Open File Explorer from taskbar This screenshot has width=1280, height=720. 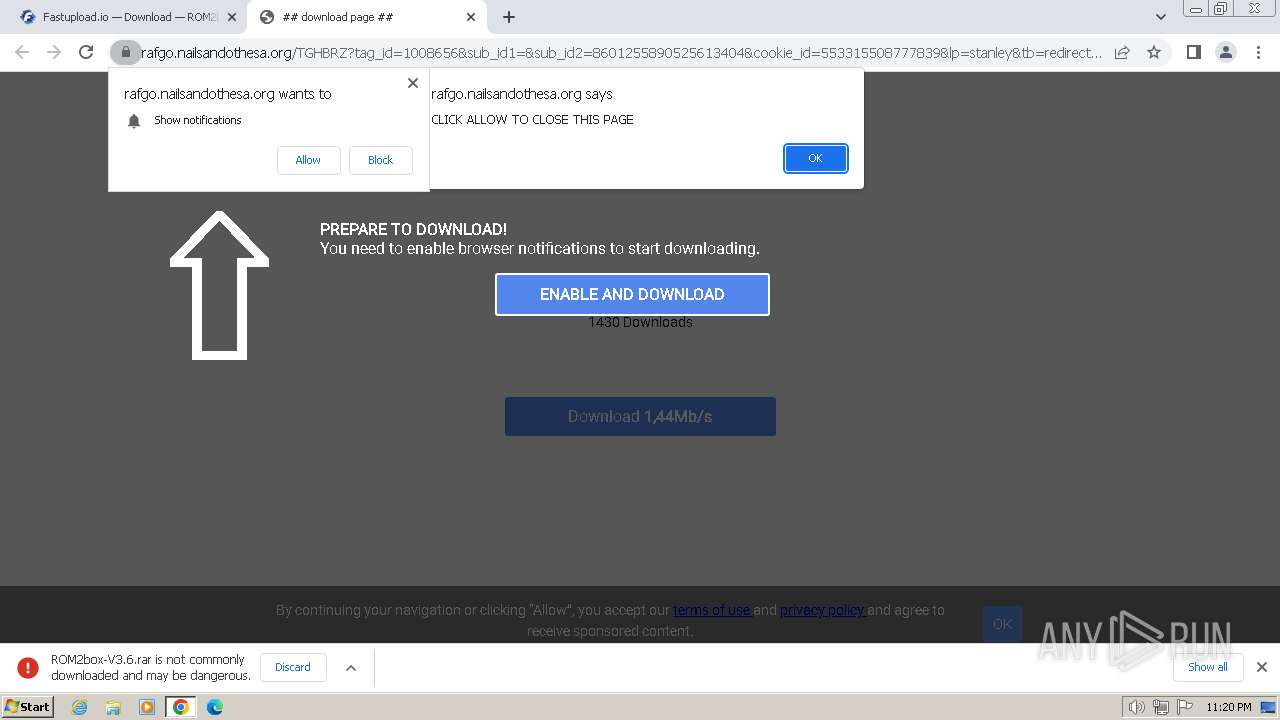(113, 707)
